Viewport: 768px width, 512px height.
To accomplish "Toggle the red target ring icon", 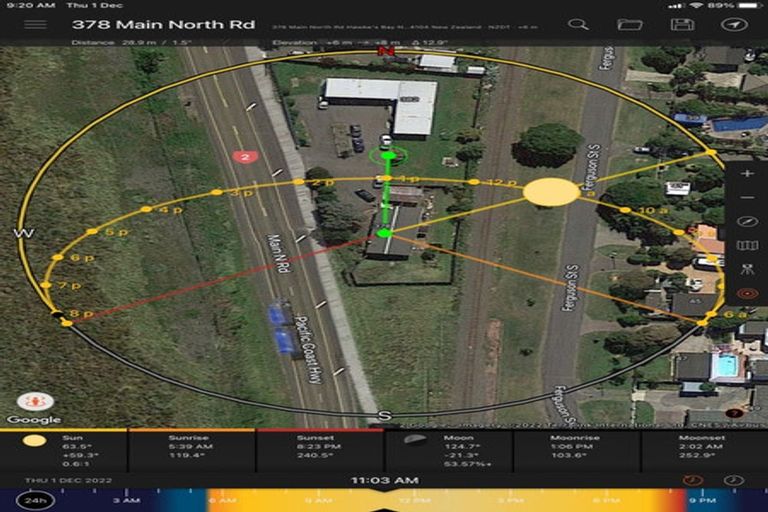I will pyautogui.click(x=746, y=294).
